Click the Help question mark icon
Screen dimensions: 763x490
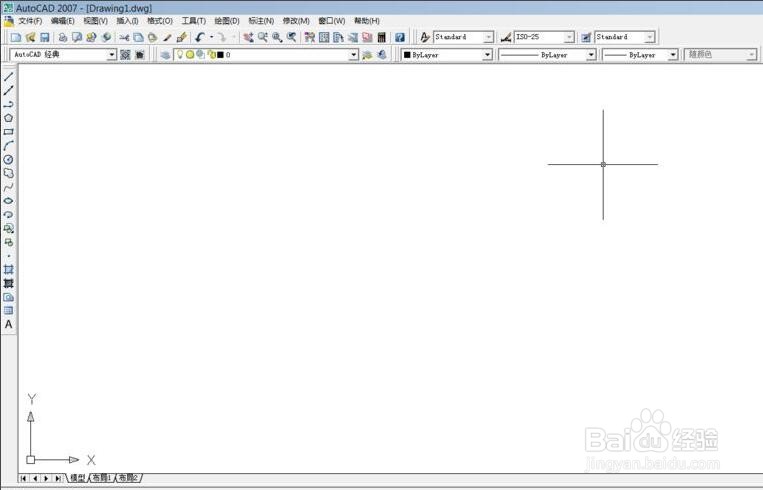coord(400,37)
